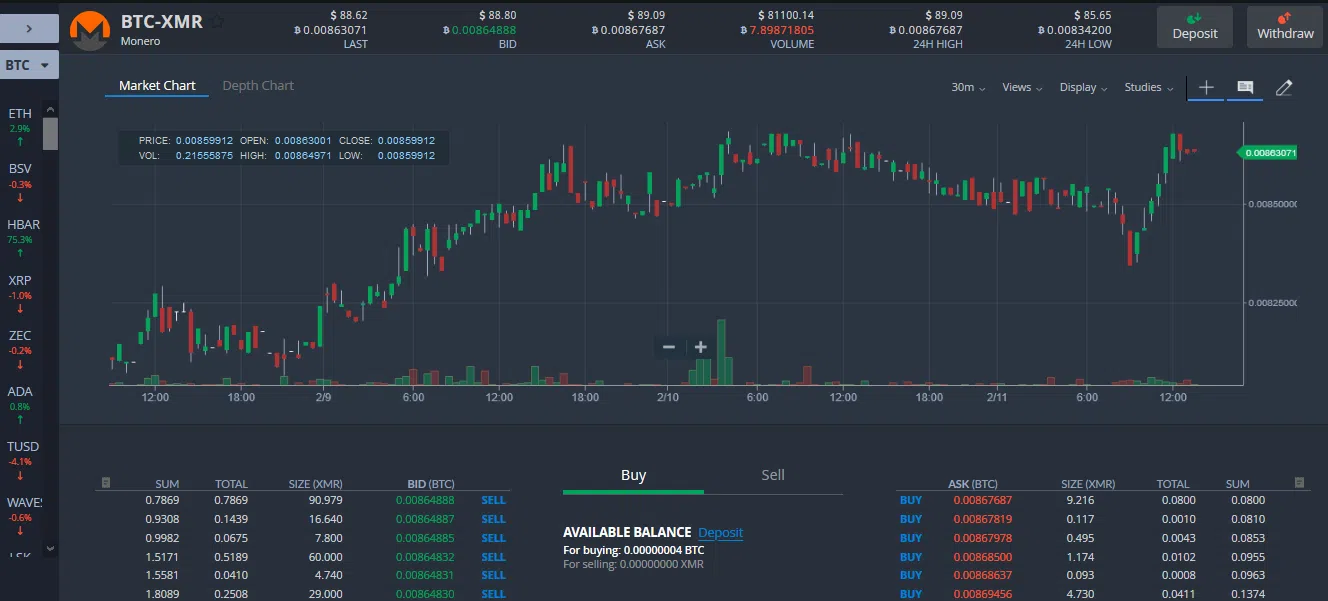Viewport: 1328px width, 601px height.
Task: Select the pencil drawing tool
Action: pyautogui.click(x=1284, y=88)
